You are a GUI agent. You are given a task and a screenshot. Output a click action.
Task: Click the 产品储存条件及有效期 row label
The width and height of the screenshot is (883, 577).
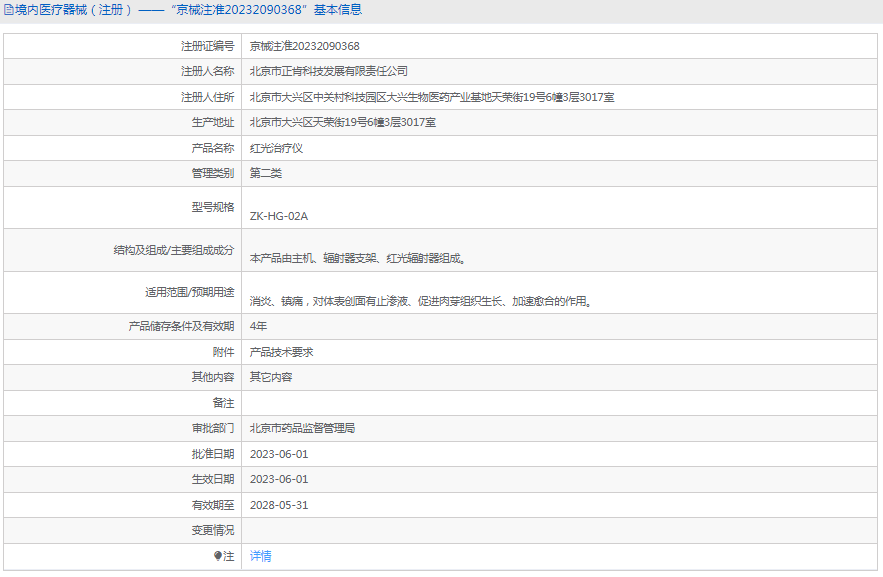pos(181,326)
